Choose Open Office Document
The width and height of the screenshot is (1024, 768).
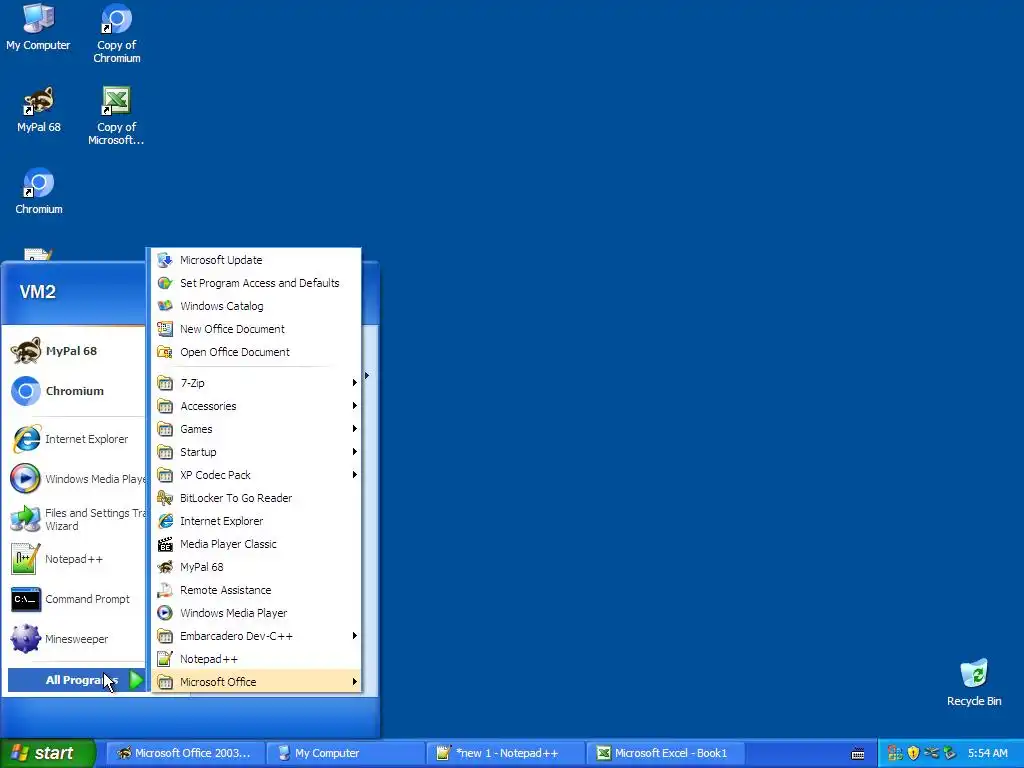[x=257, y=352]
